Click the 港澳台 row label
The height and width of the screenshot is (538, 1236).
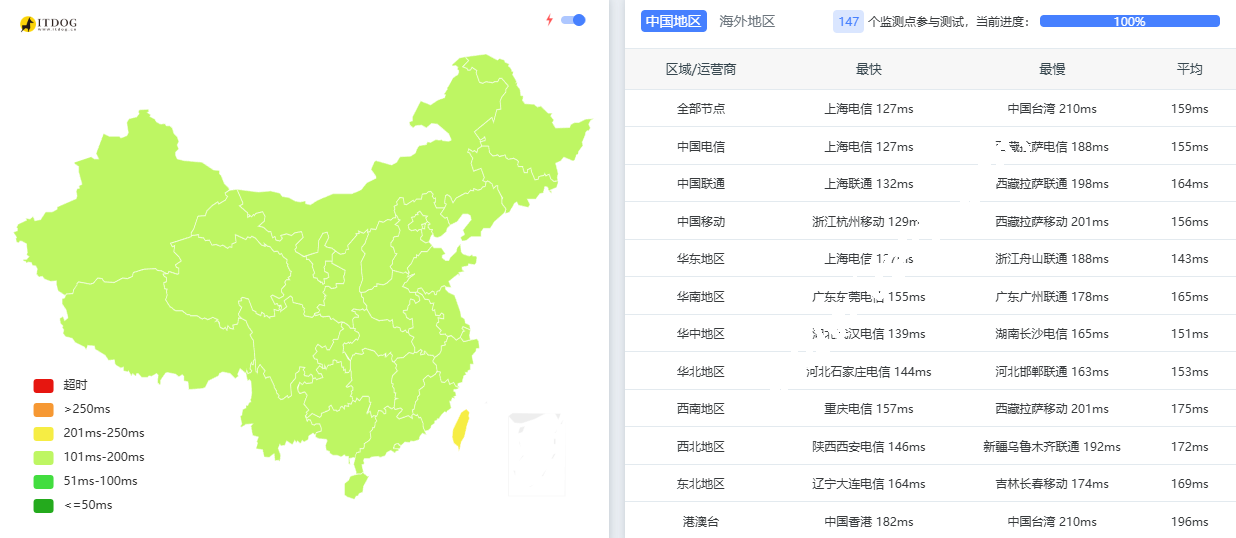click(x=700, y=522)
